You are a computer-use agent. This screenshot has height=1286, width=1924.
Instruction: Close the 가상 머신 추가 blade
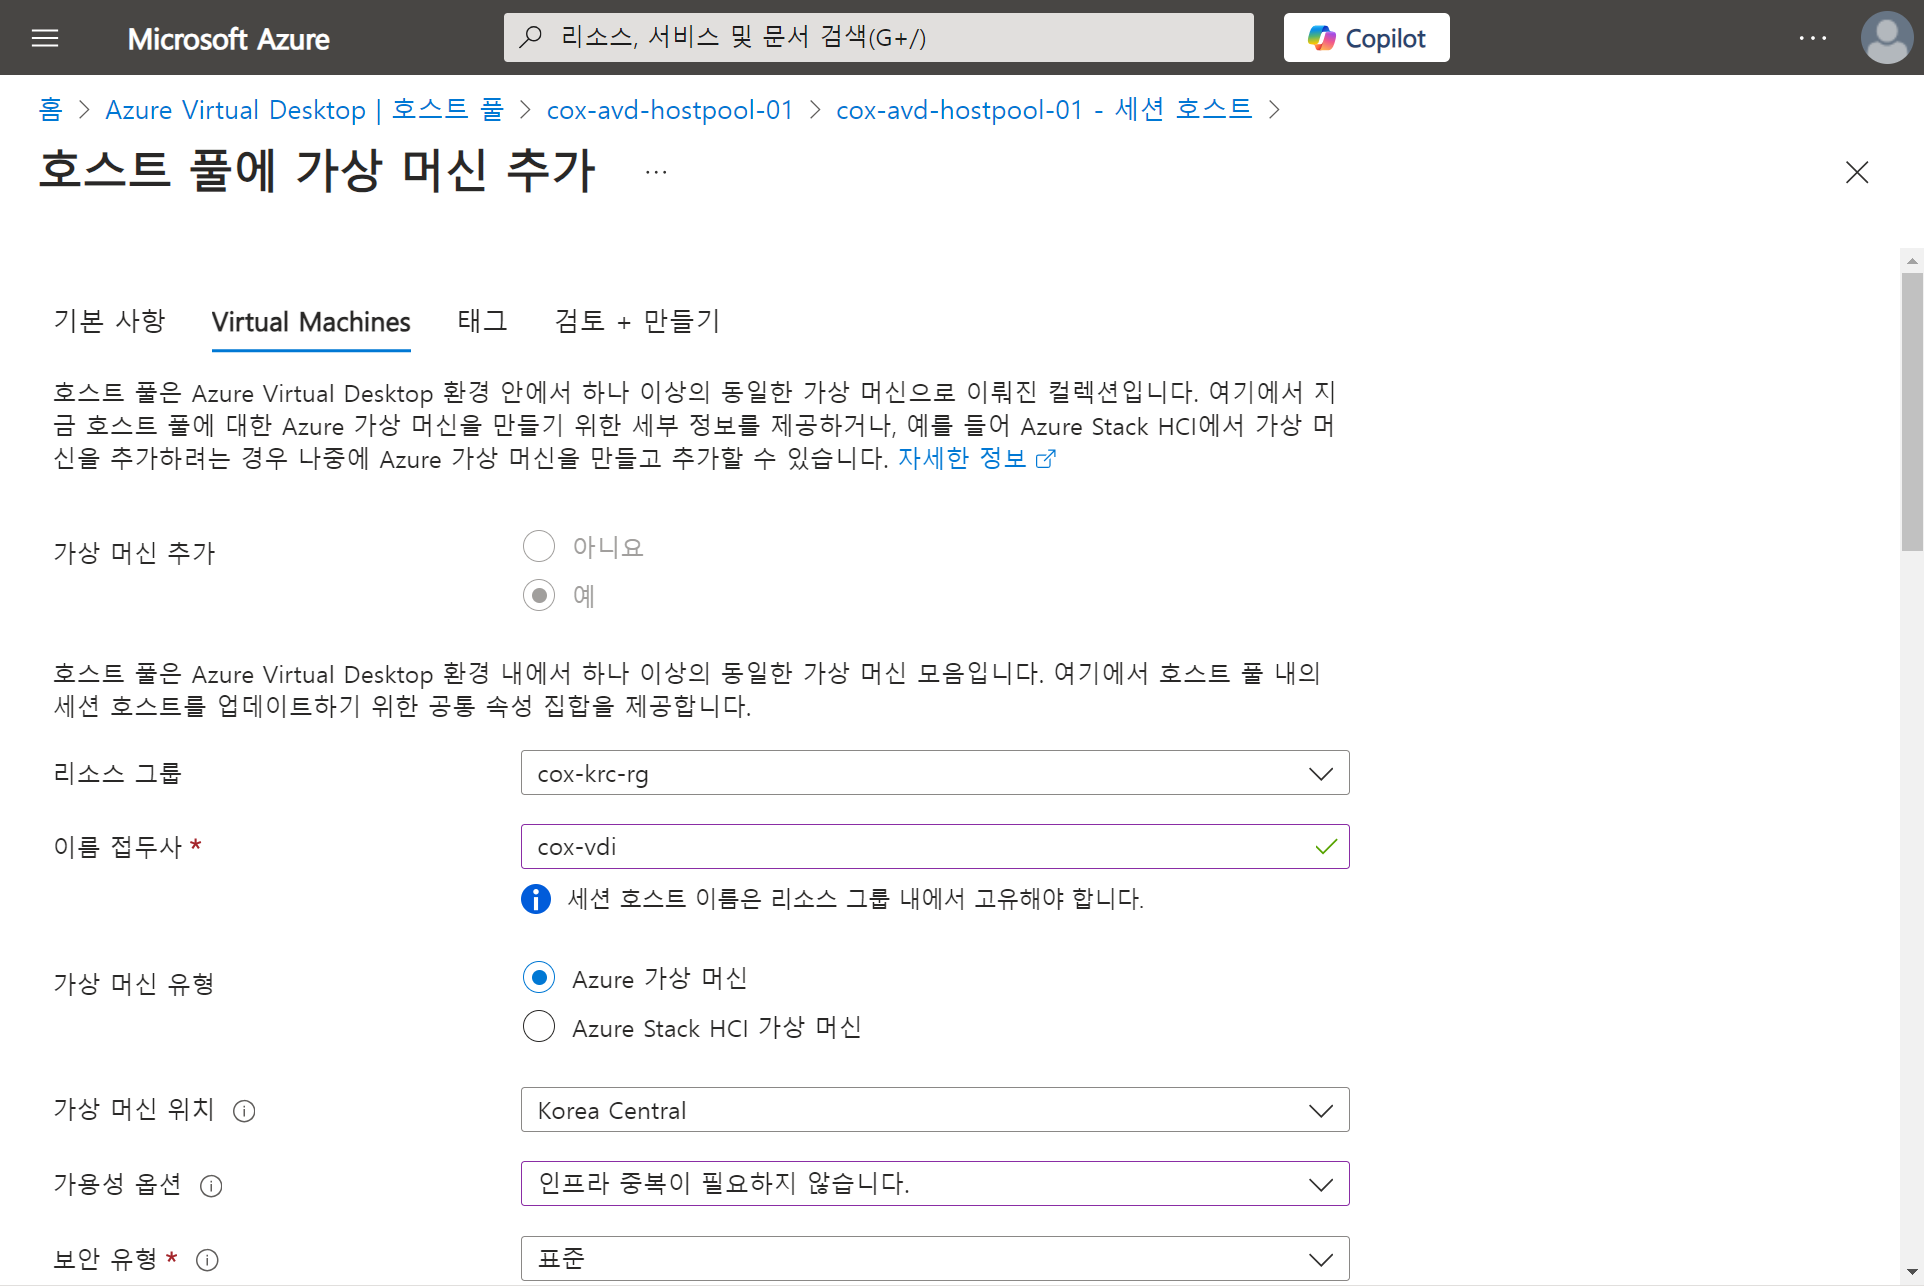pyautogui.click(x=1857, y=172)
